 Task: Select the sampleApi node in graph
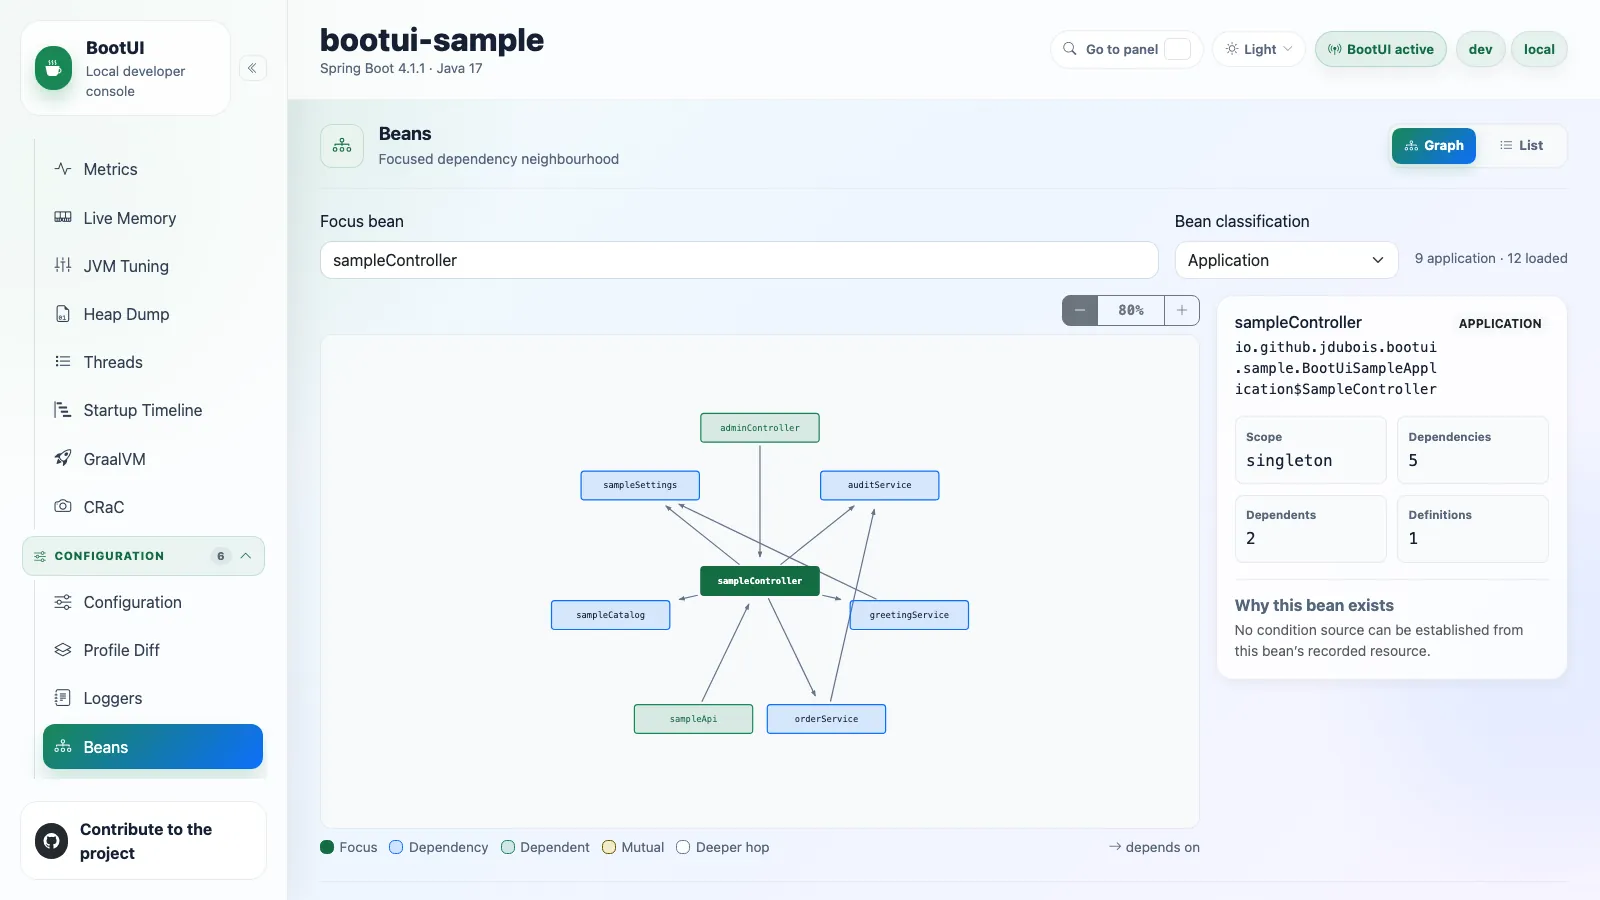694,719
